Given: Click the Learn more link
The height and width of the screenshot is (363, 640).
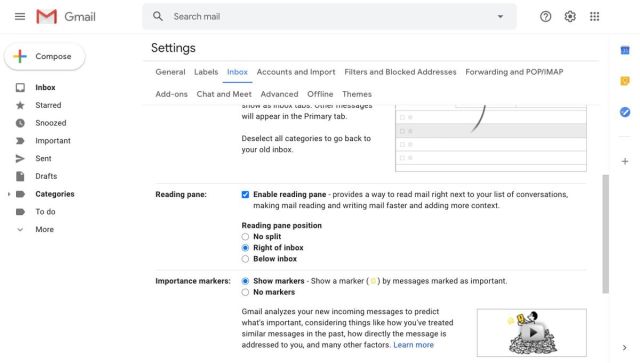Looking at the screenshot, I should 413,345.
